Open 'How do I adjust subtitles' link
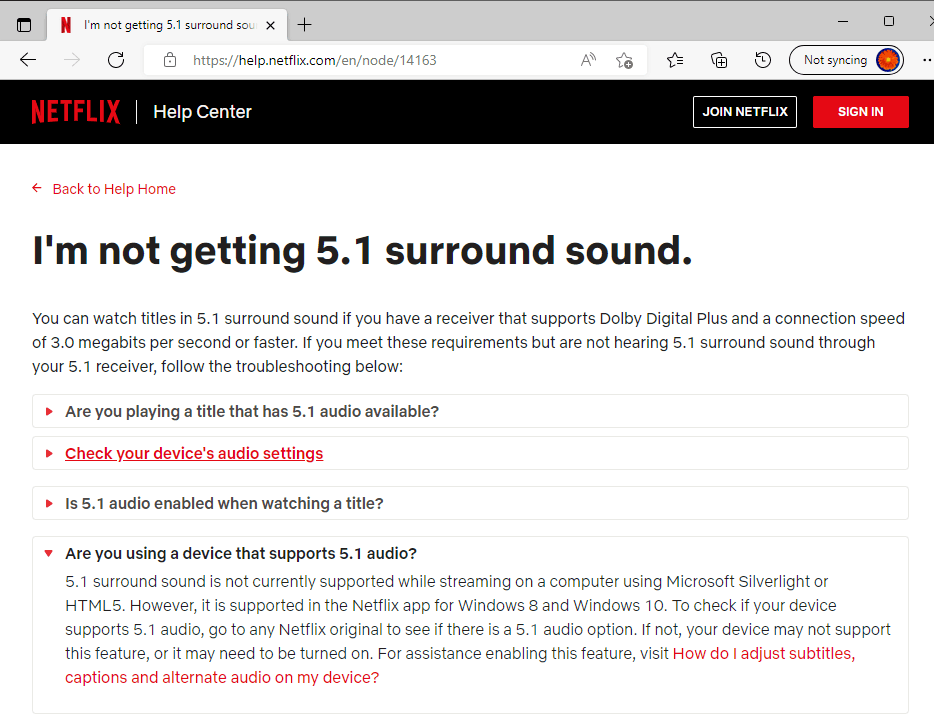The image size is (934, 718). coord(460,666)
